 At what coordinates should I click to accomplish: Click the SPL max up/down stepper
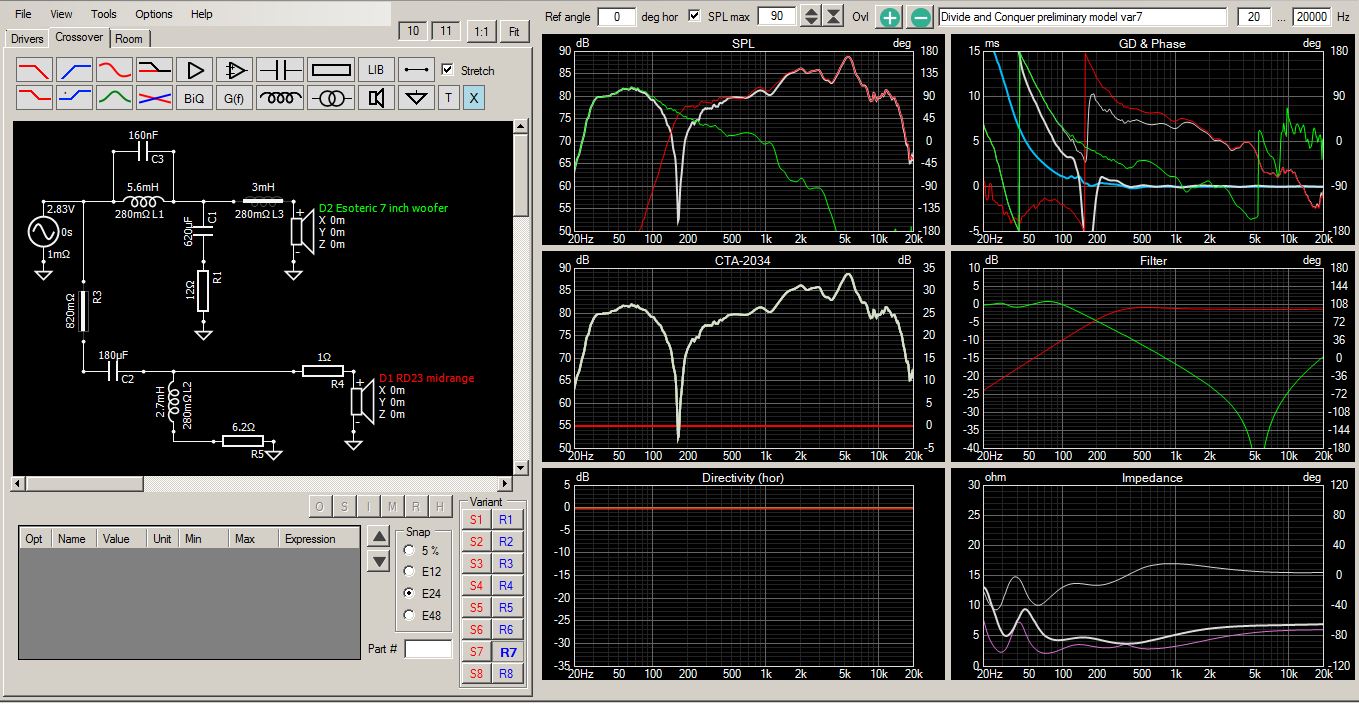tap(811, 17)
